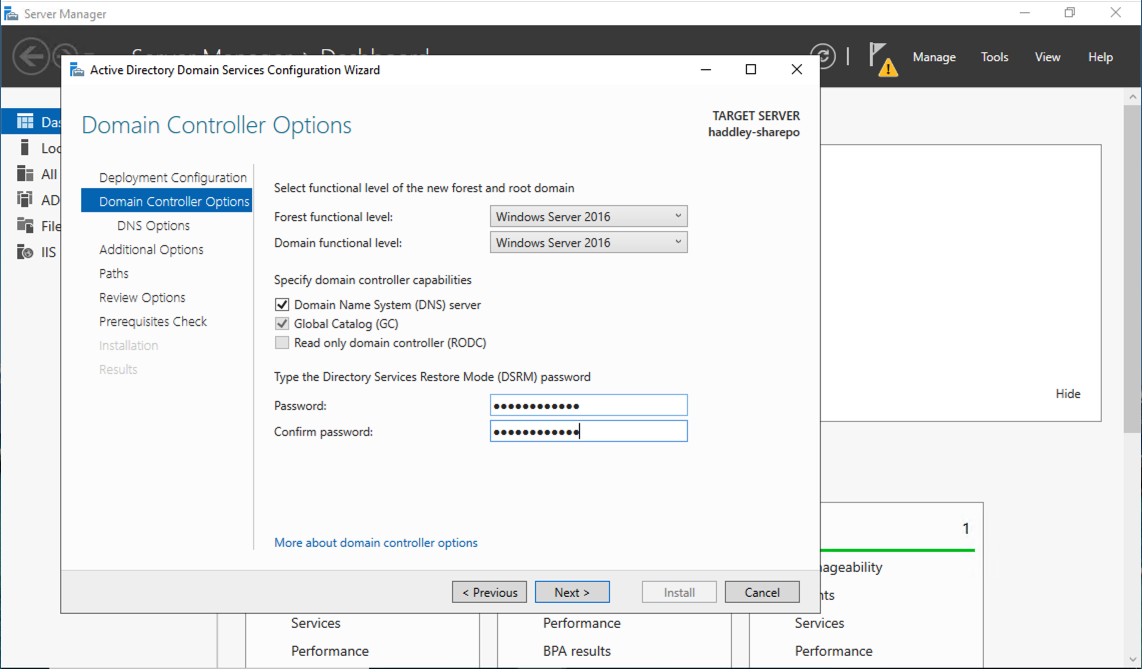This screenshot has width=1142, height=669.
Task: Go to Paths step
Action: click(114, 274)
